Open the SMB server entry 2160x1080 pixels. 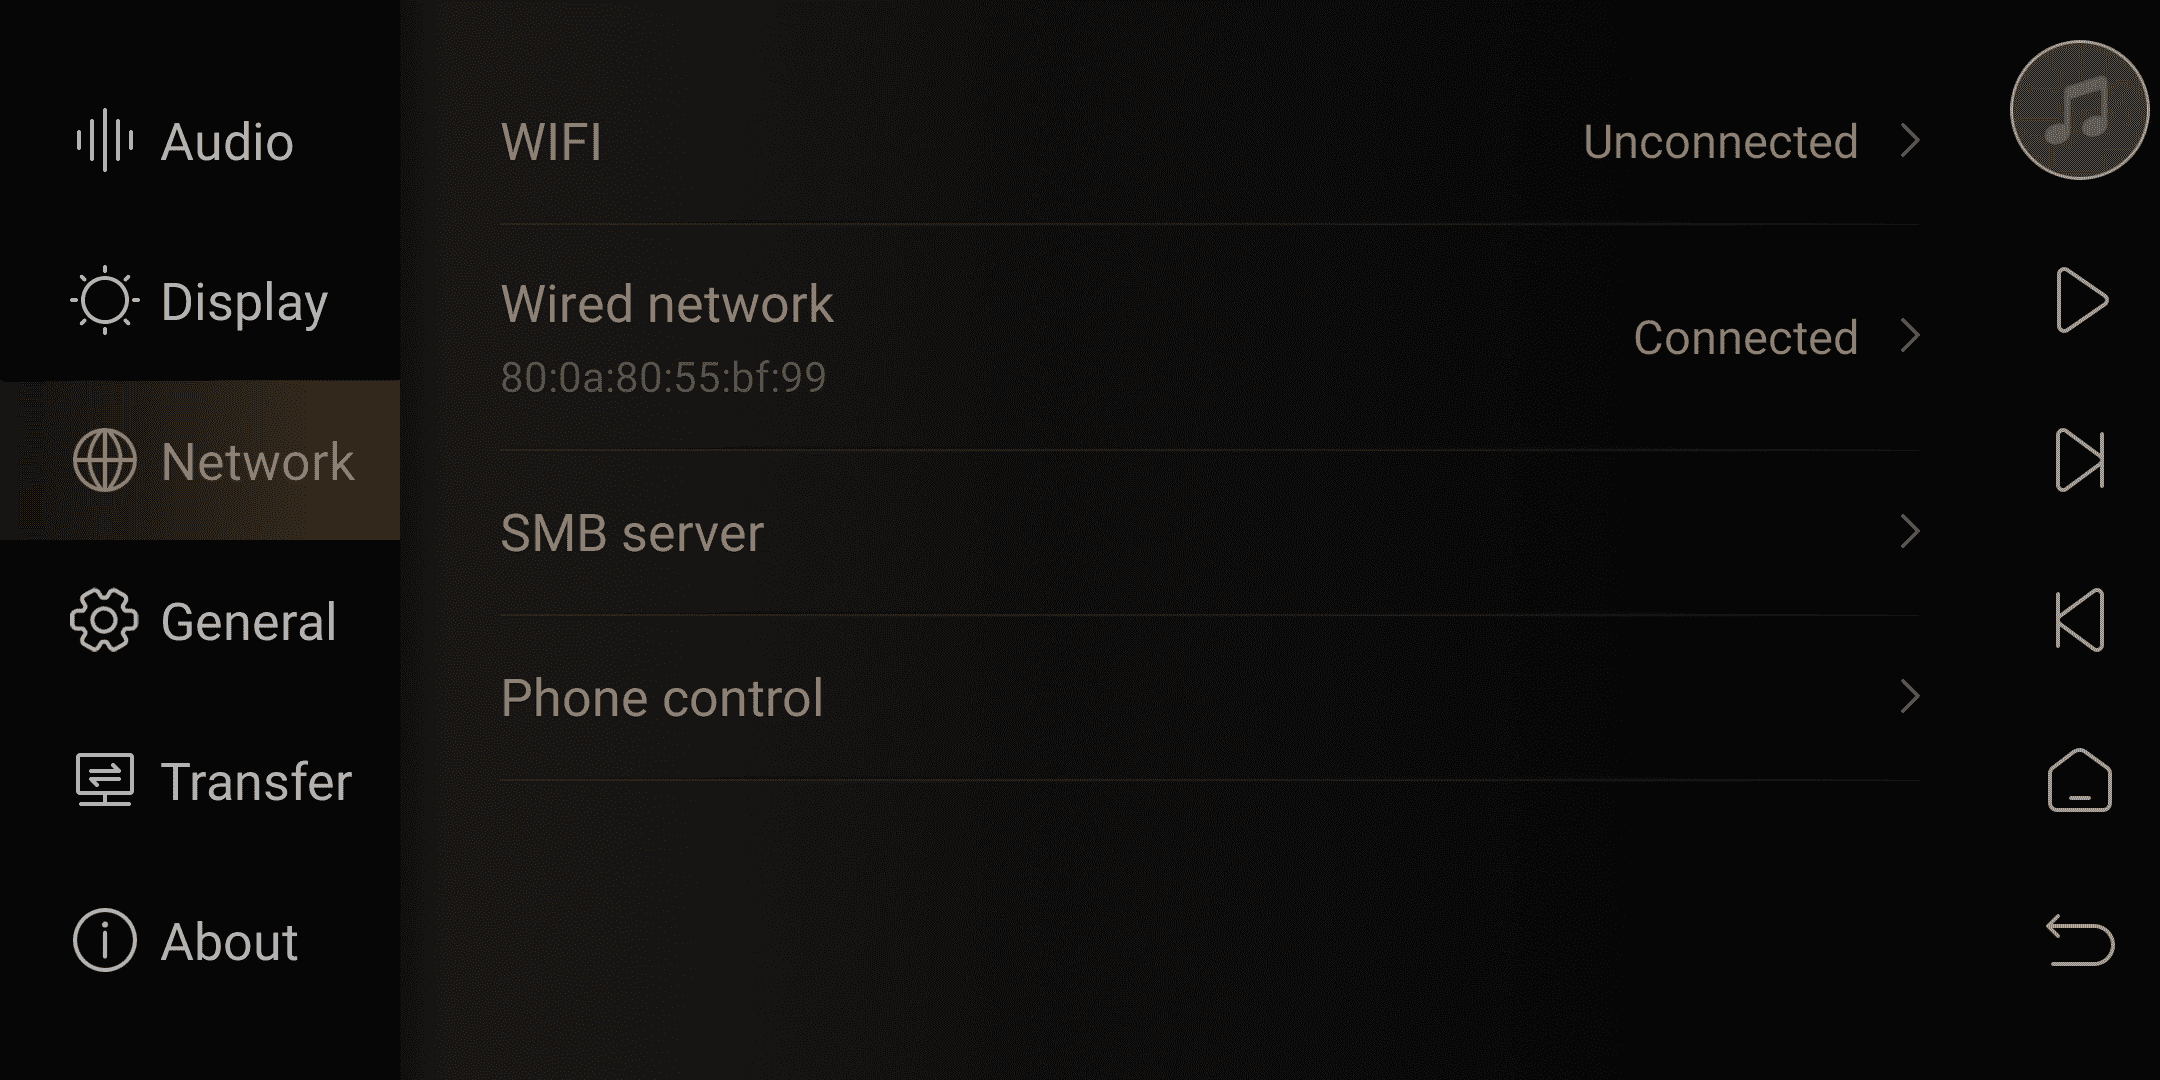coord(1210,532)
